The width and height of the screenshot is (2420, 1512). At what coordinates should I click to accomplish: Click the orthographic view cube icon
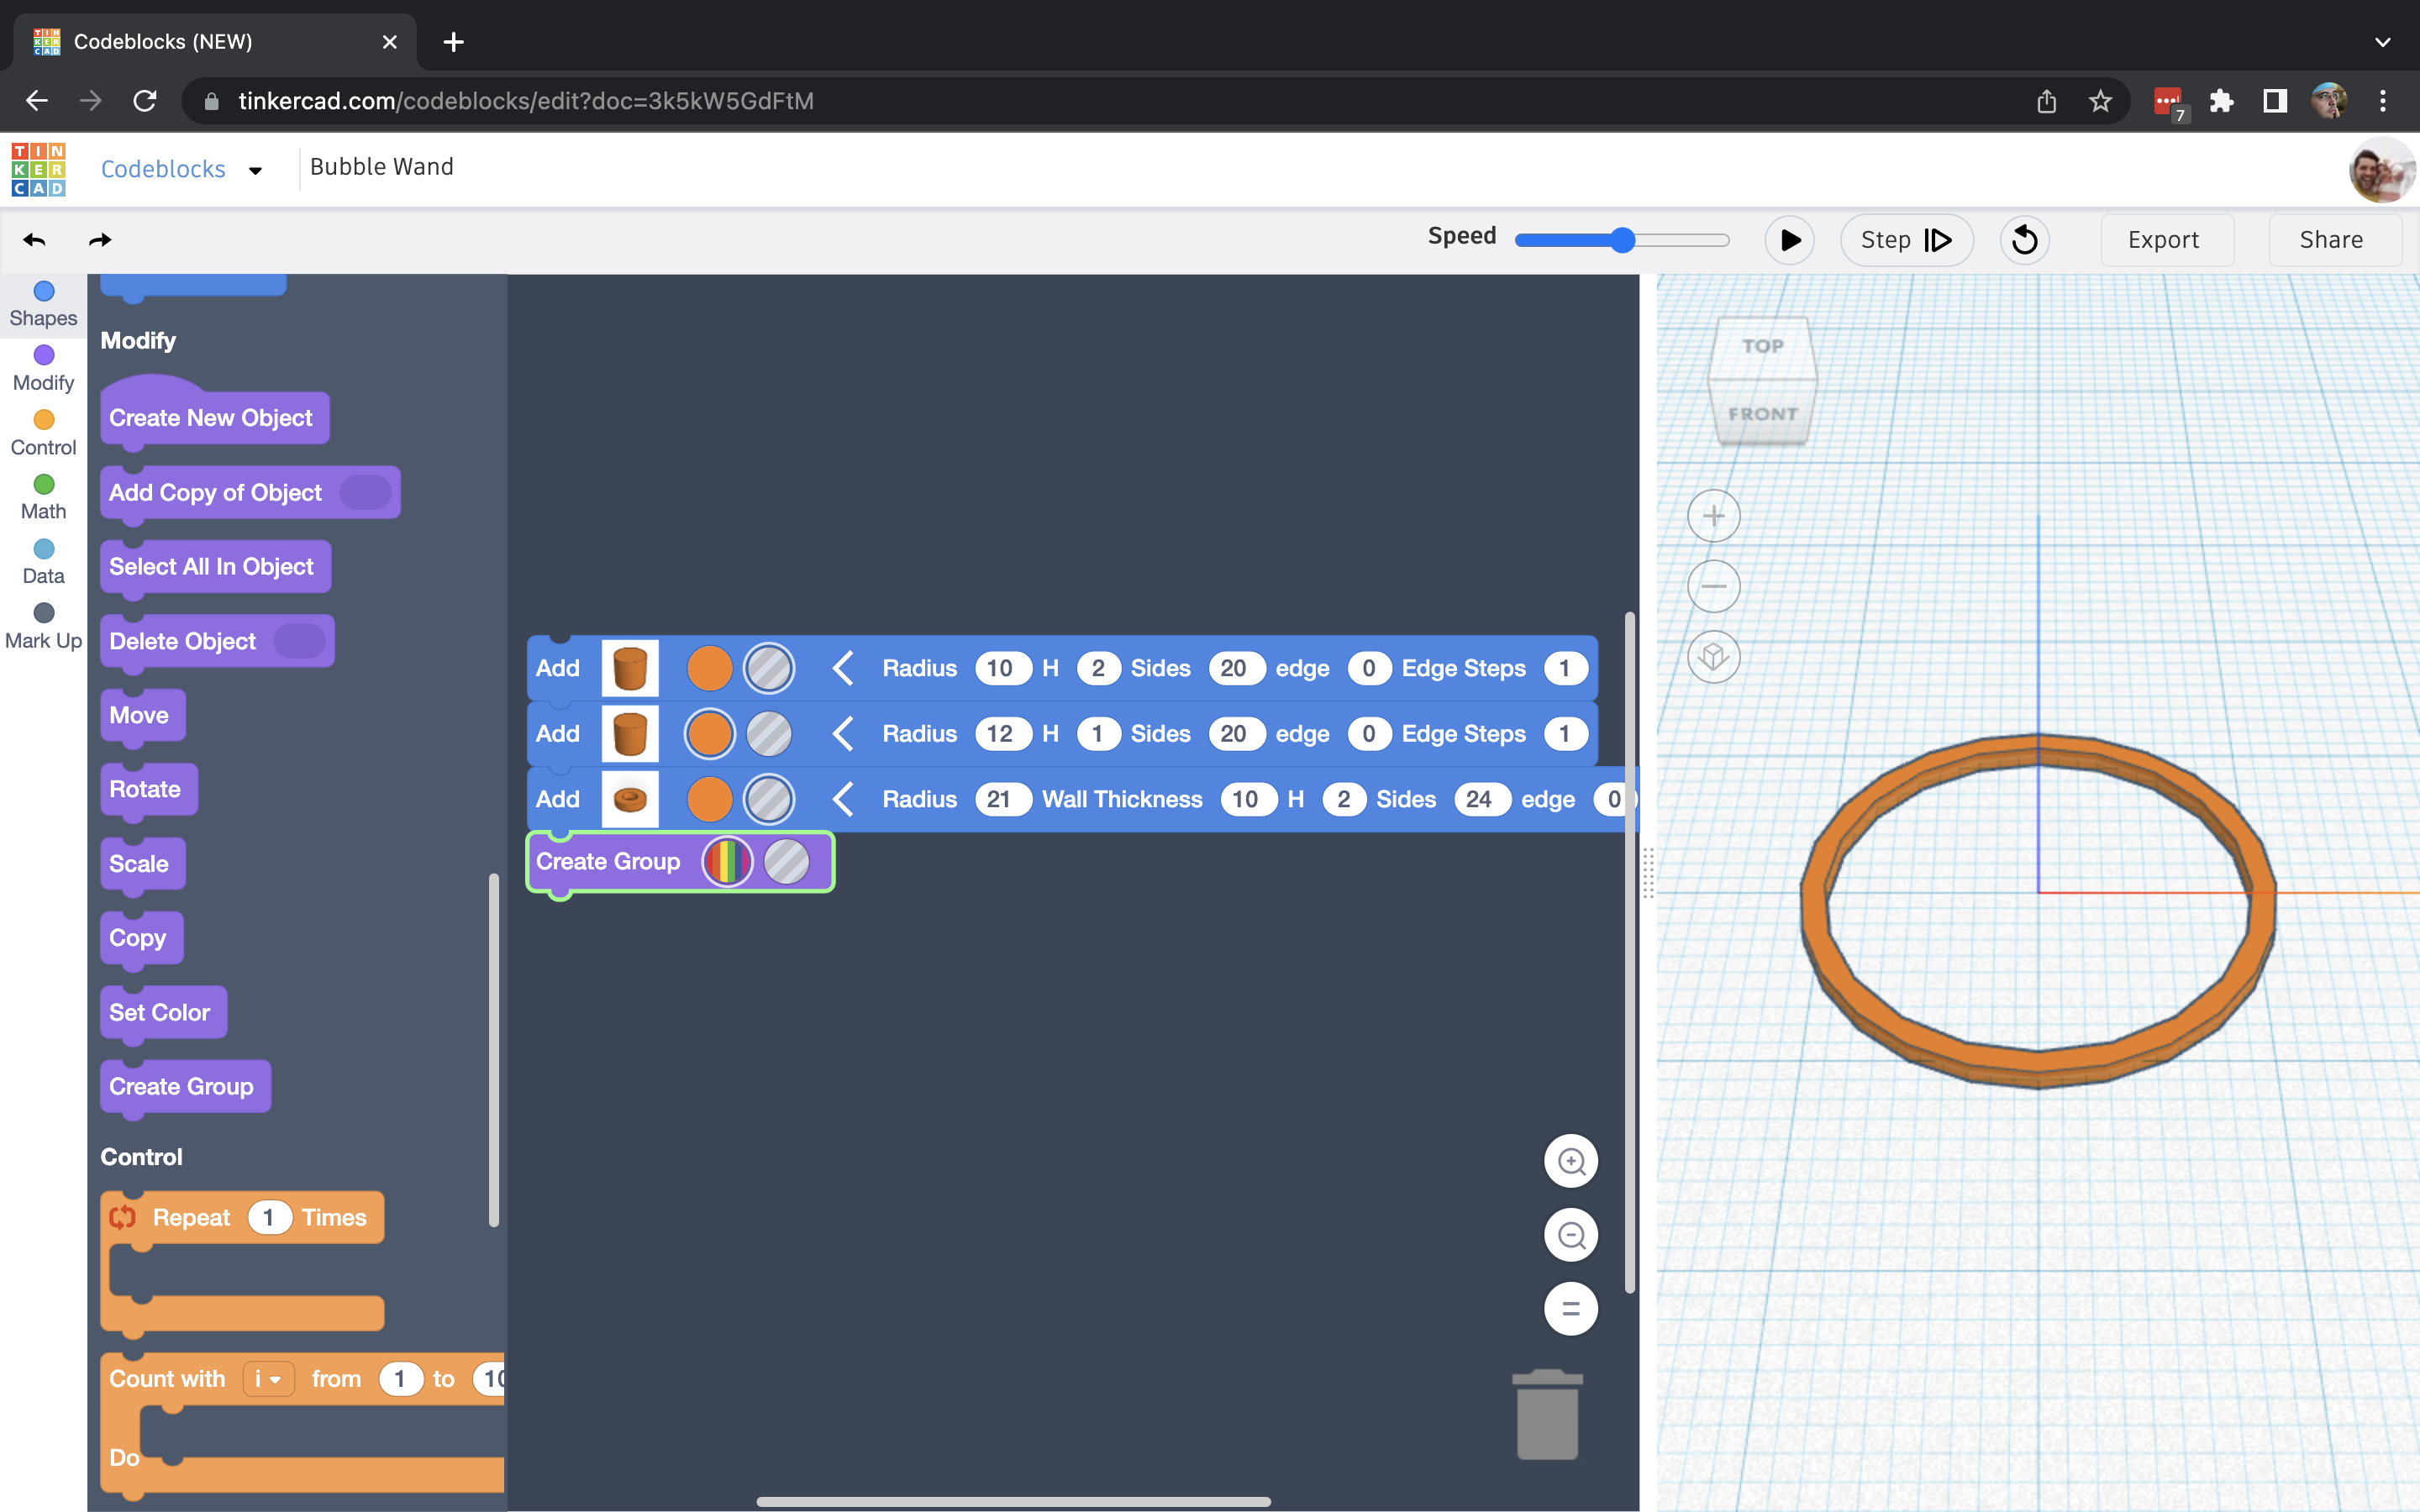pyautogui.click(x=1713, y=657)
